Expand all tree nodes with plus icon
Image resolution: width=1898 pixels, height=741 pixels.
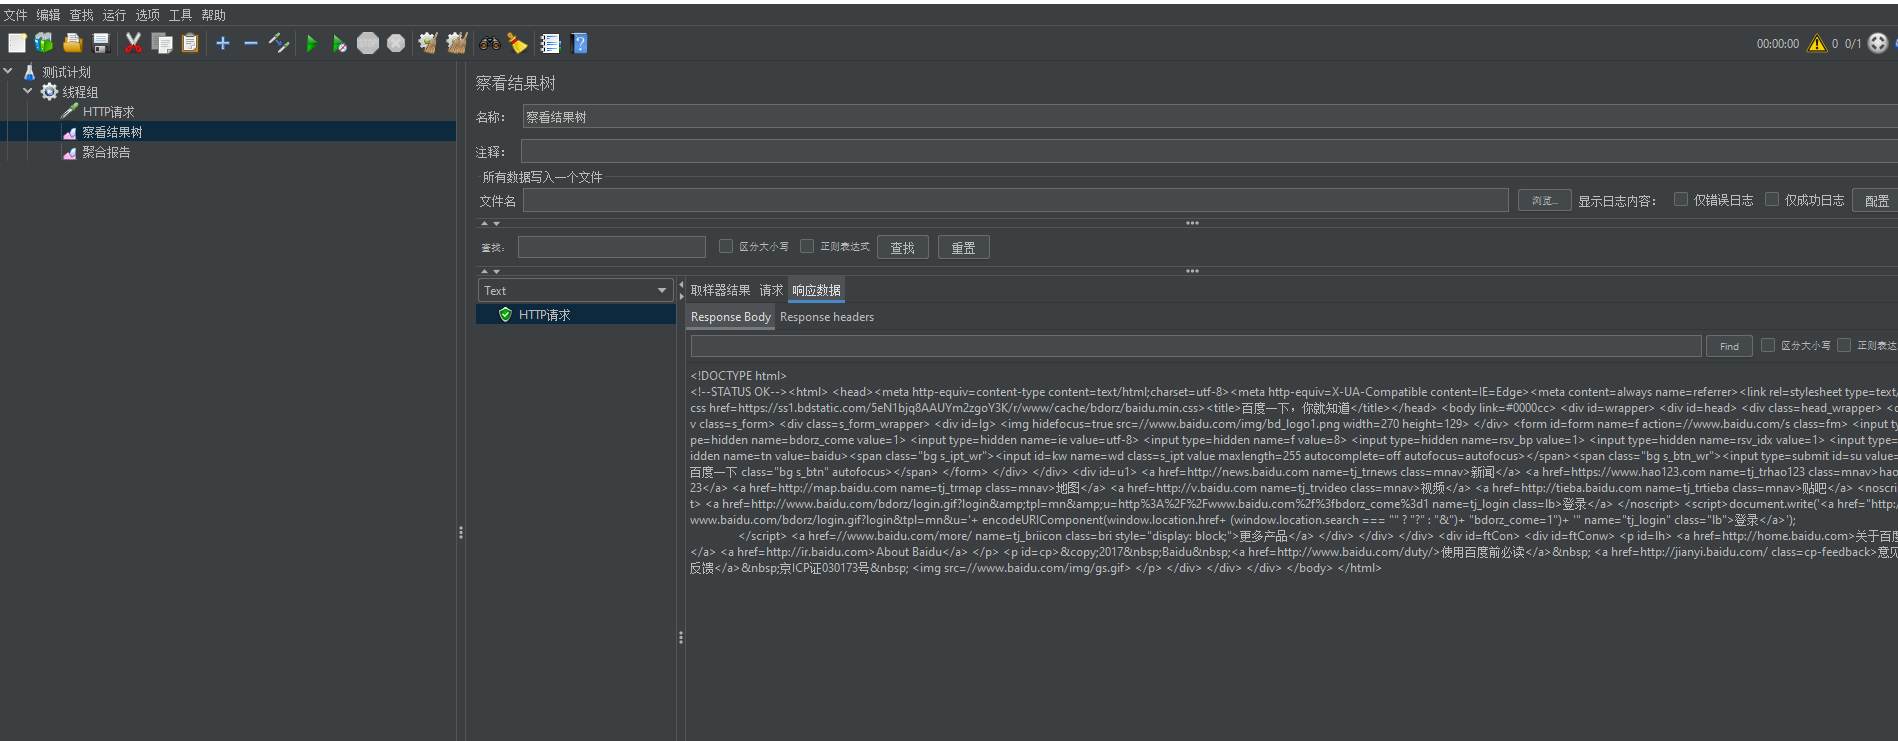click(223, 43)
